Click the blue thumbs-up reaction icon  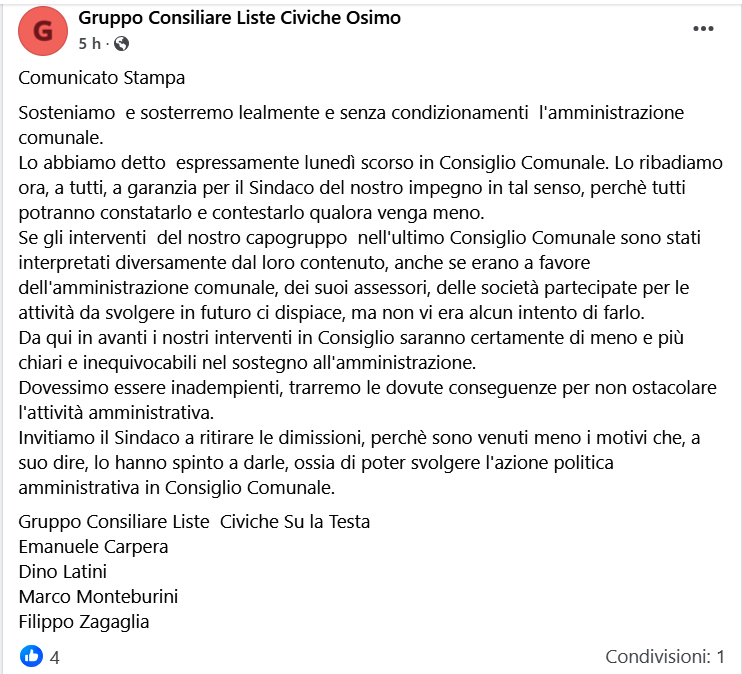pyautogui.click(x=32, y=657)
